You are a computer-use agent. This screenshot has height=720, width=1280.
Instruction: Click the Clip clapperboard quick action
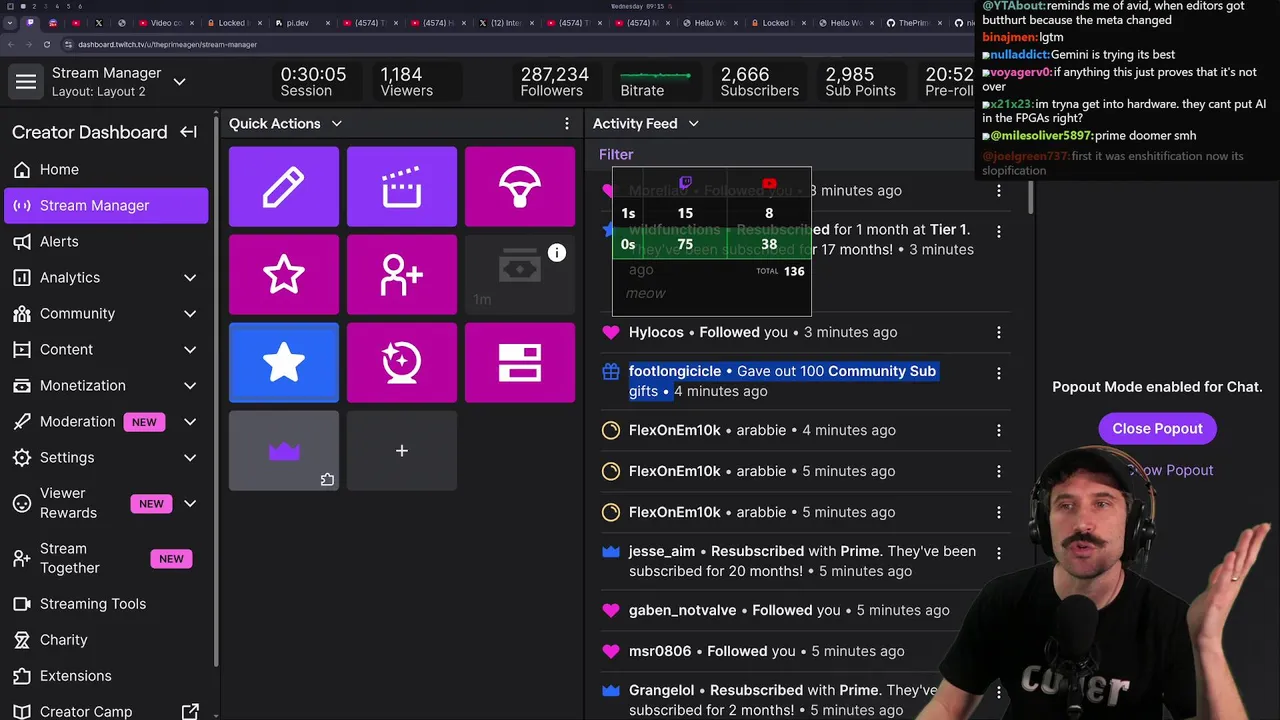click(402, 187)
